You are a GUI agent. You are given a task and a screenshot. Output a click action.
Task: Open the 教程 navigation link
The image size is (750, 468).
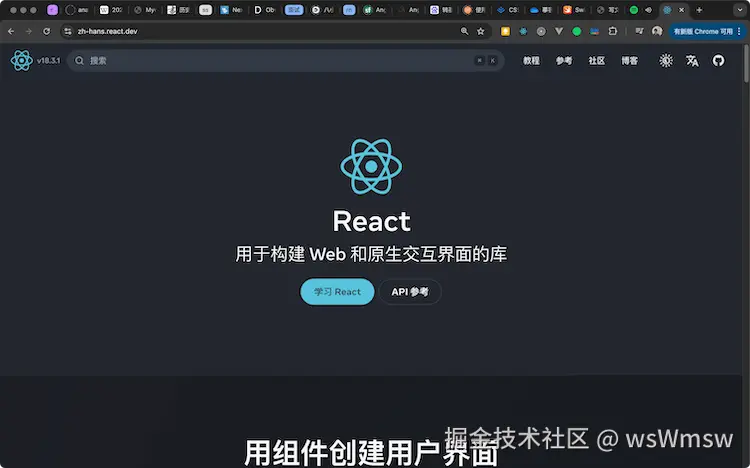[x=531, y=60]
